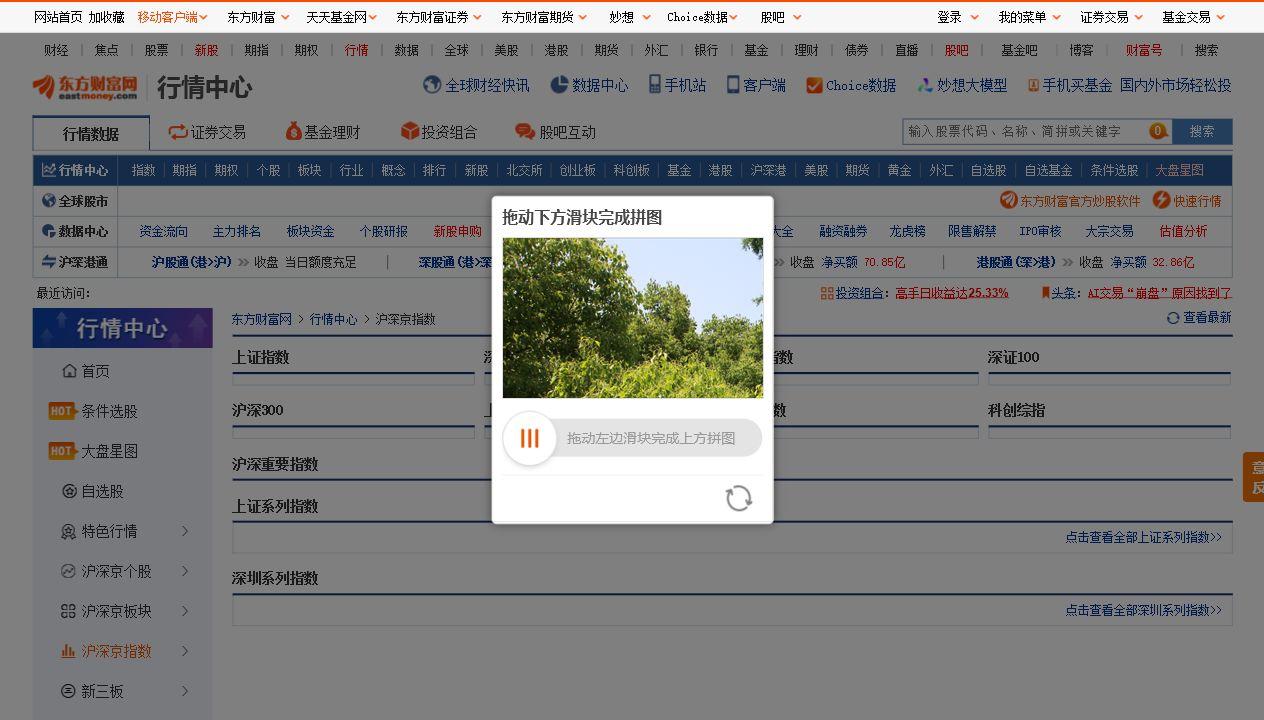This screenshot has height=720, width=1264.
Task: Click 行情中心 breadcrumb link
Action: click(333, 319)
